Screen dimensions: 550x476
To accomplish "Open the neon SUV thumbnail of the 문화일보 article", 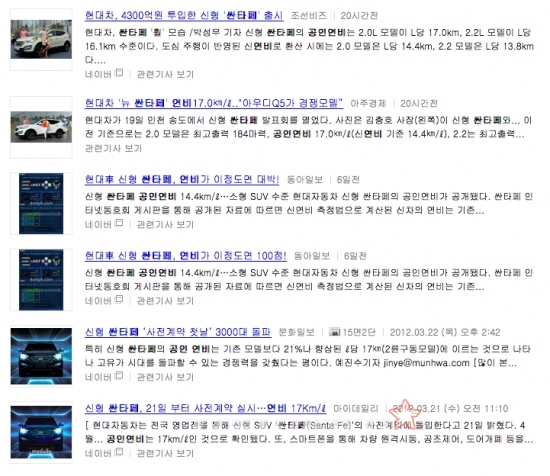I will pos(41,356).
